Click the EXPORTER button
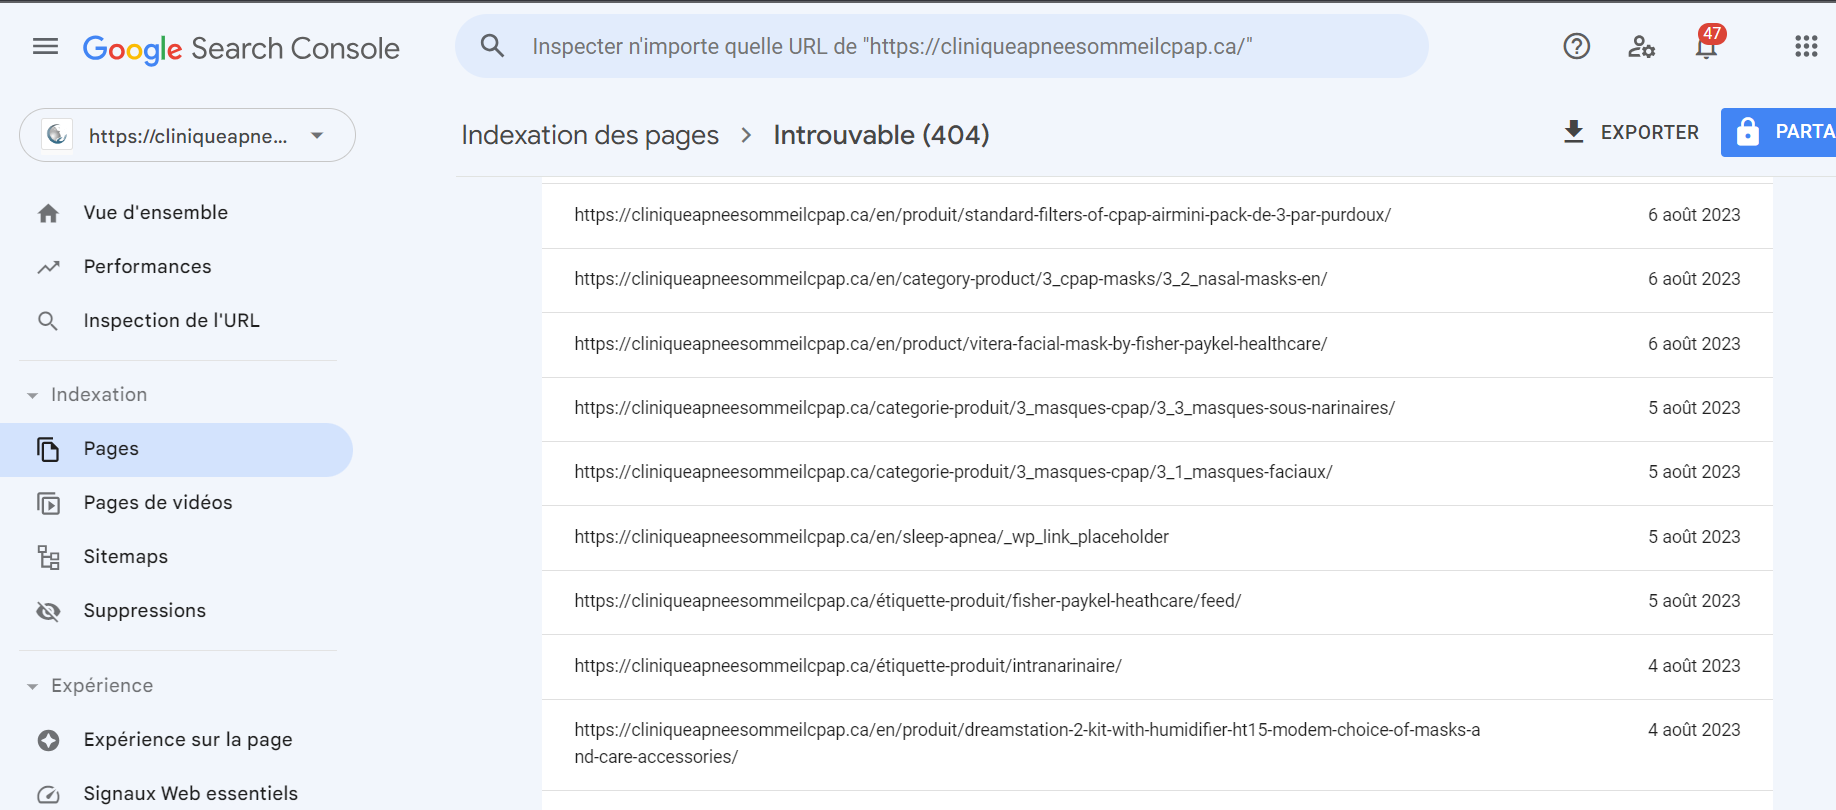This screenshot has width=1836, height=810. [x=1630, y=132]
